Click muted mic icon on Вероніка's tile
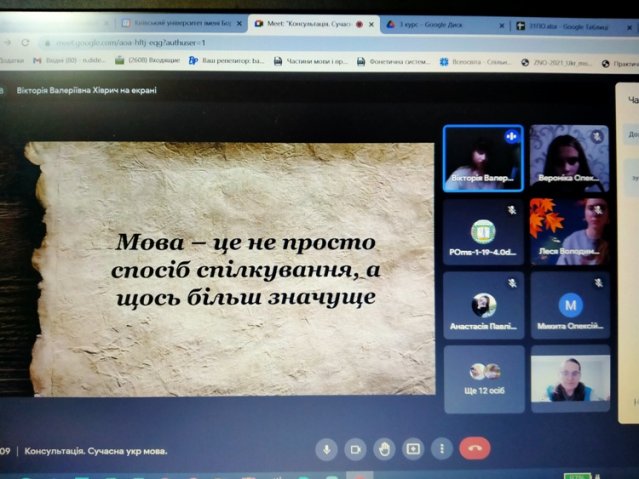 point(597,136)
